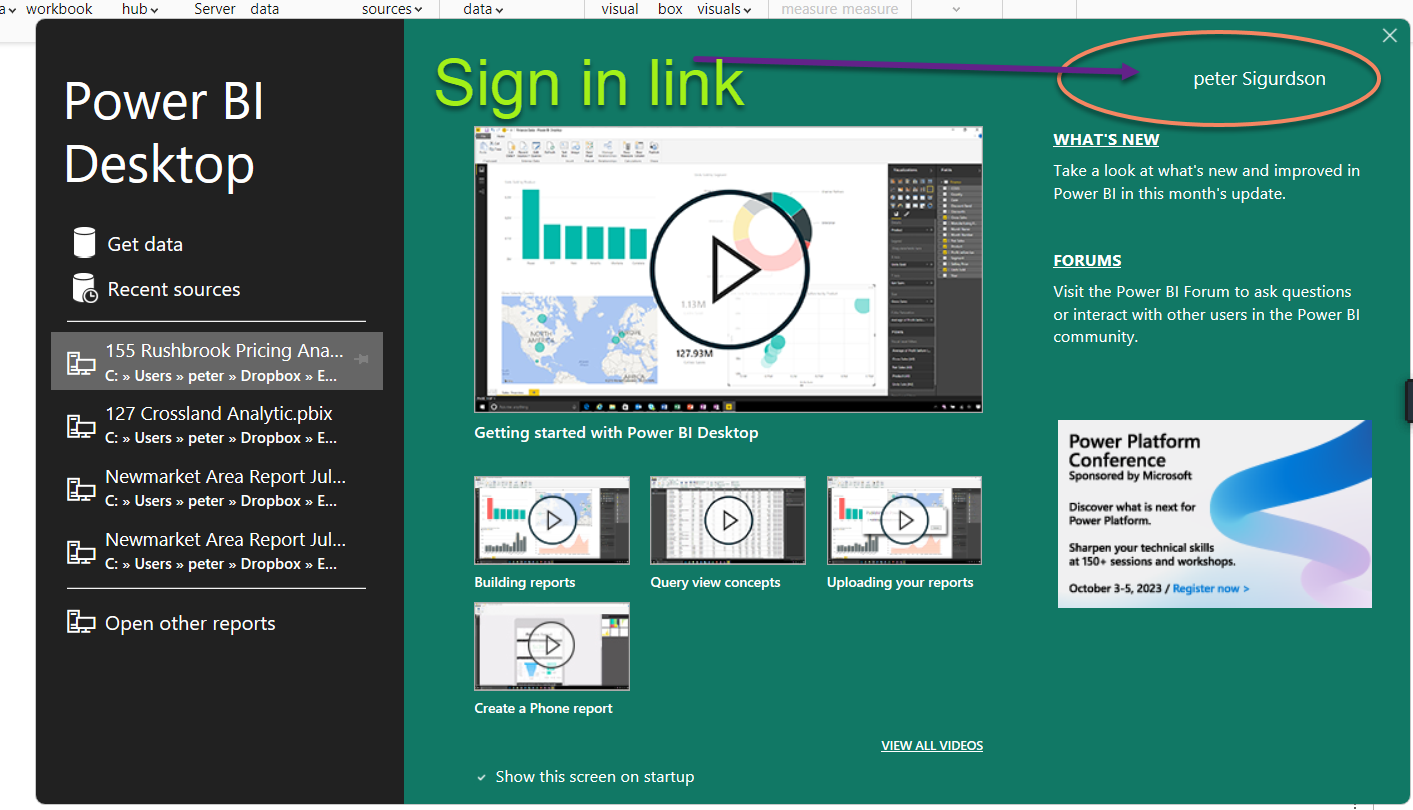Screen dimensions: 1413x810
Task: Click 'box' in the background ribbon
Action: tap(670, 9)
